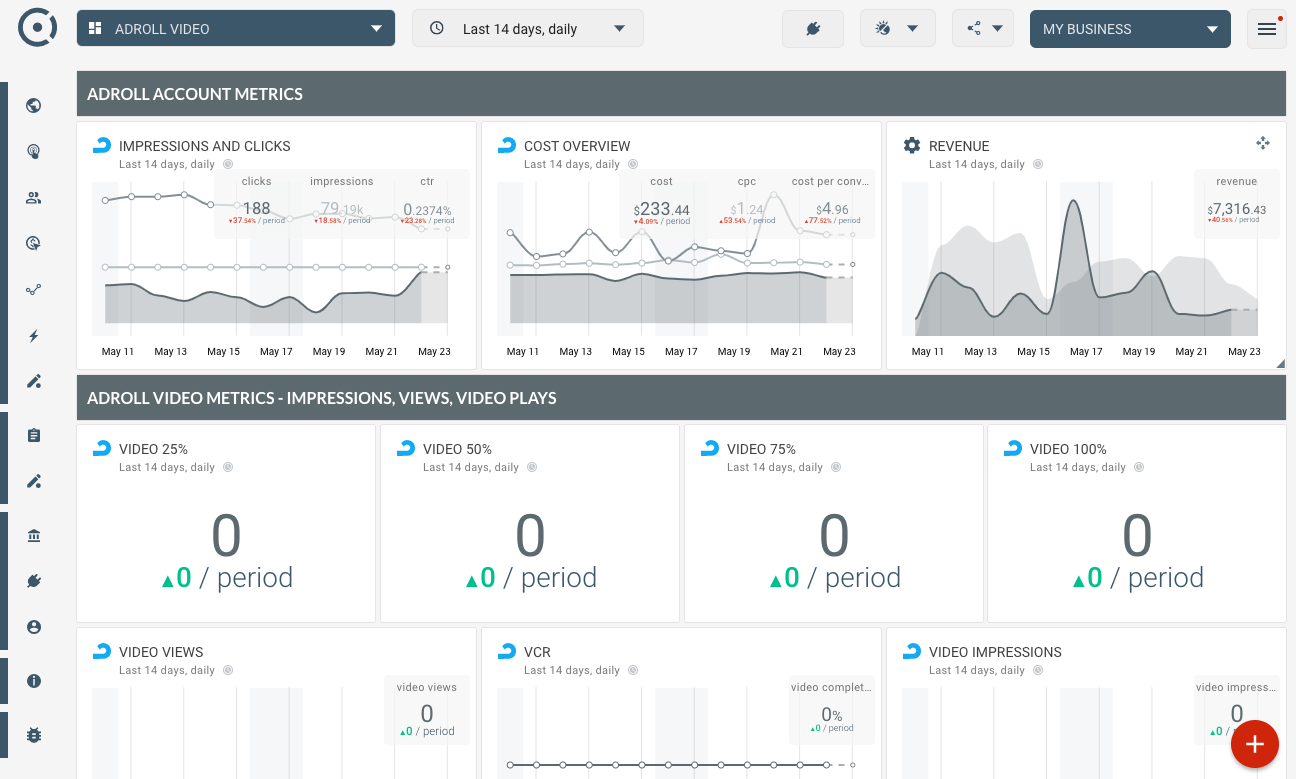Click the status dot beside COST OVERVIEW date range

633,164
